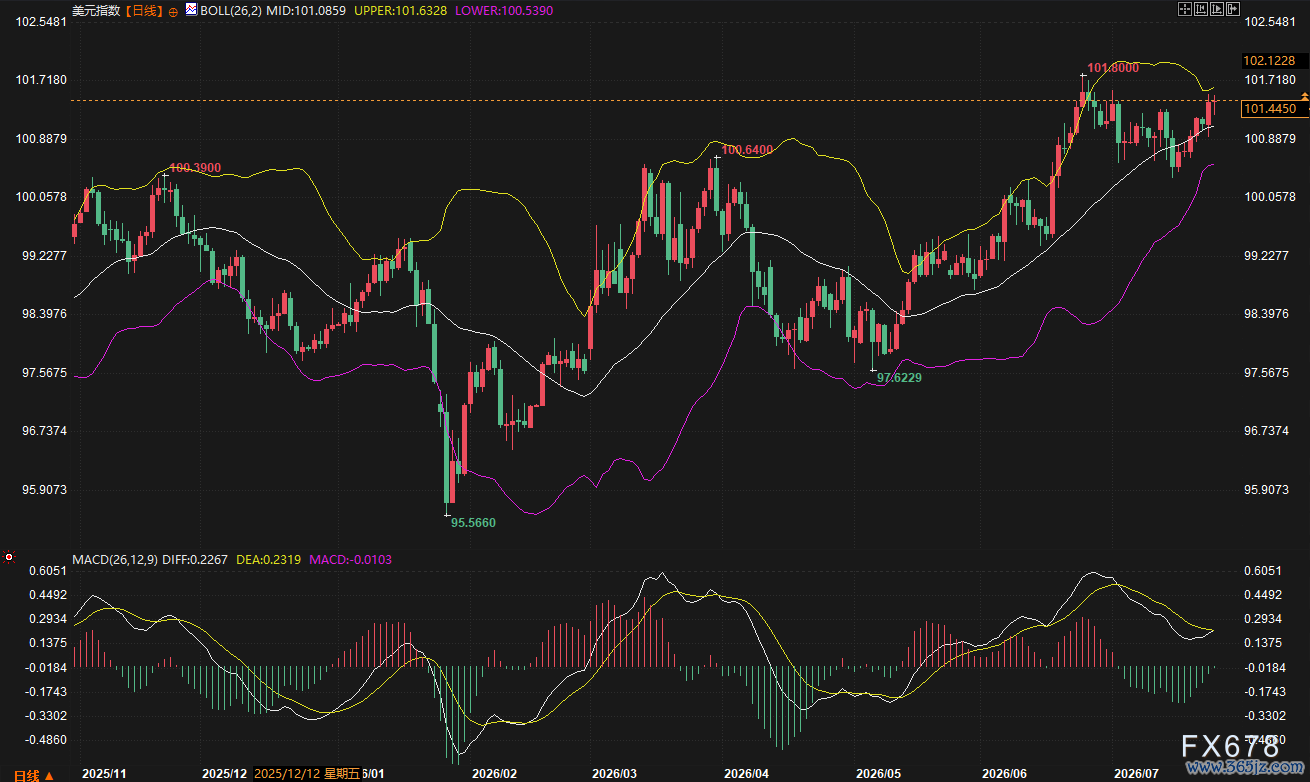Click the MACD:-0.0103 value
Screen dimensions: 1310x782
(x=350, y=559)
